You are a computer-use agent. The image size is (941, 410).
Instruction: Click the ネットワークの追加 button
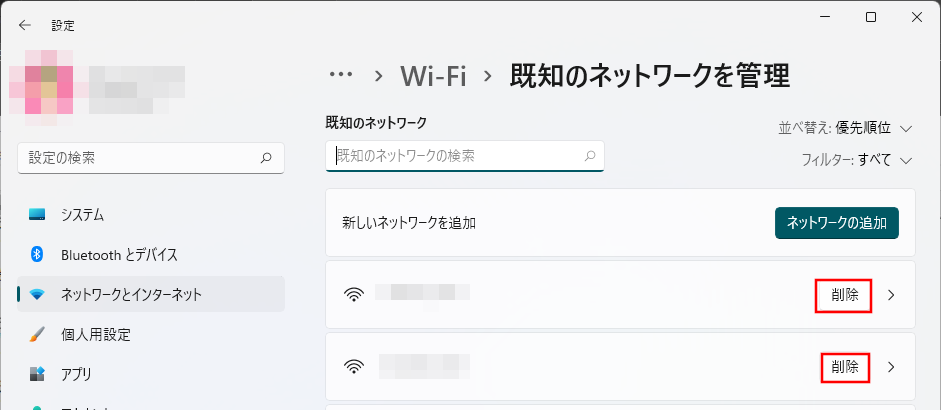(x=837, y=222)
